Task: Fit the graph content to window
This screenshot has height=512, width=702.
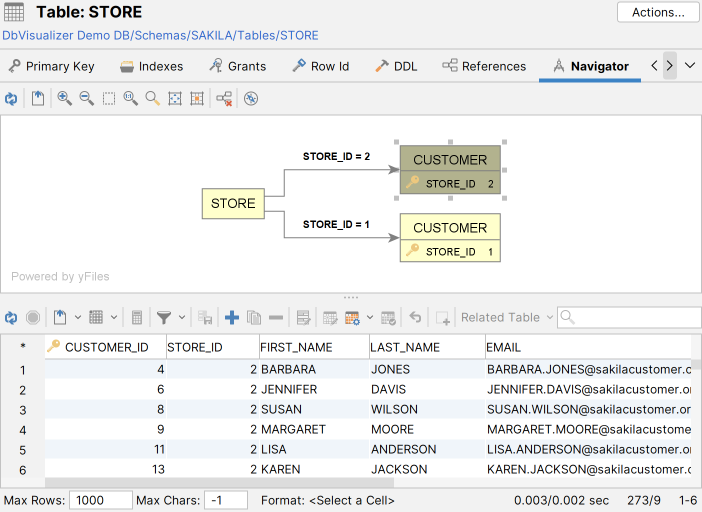Action: coord(175,98)
